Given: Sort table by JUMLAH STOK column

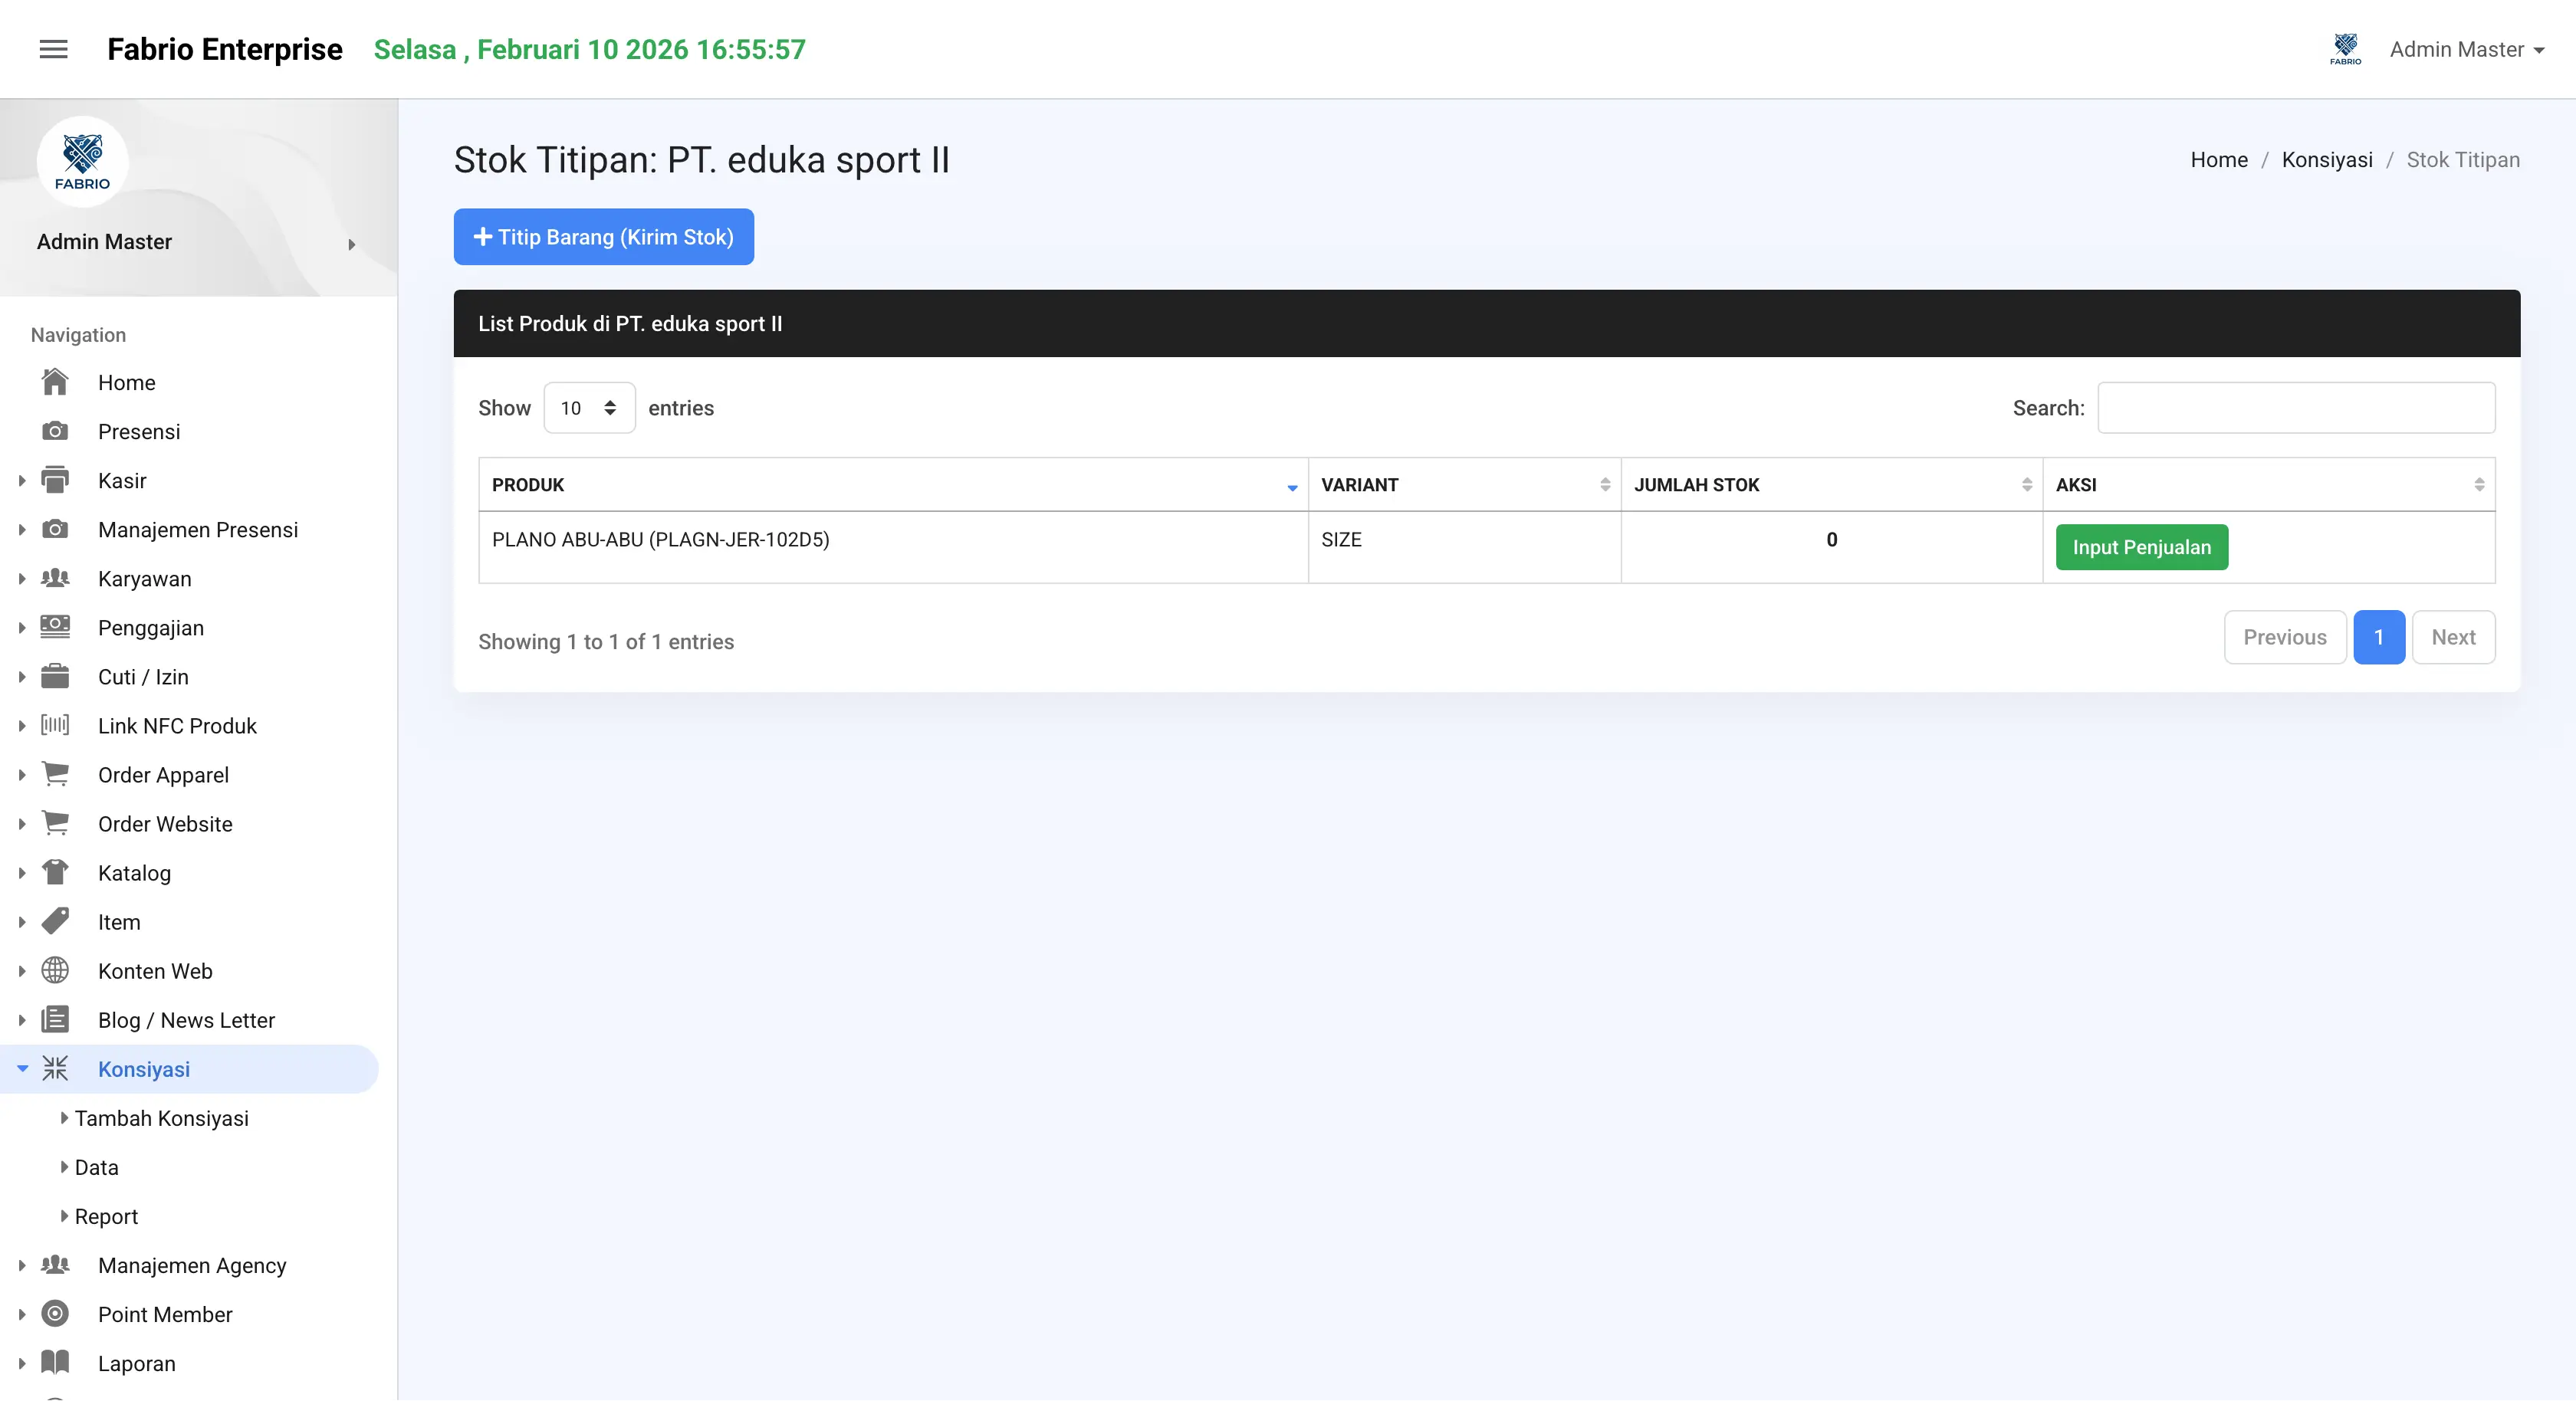Looking at the screenshot, I should point(1831,485).
